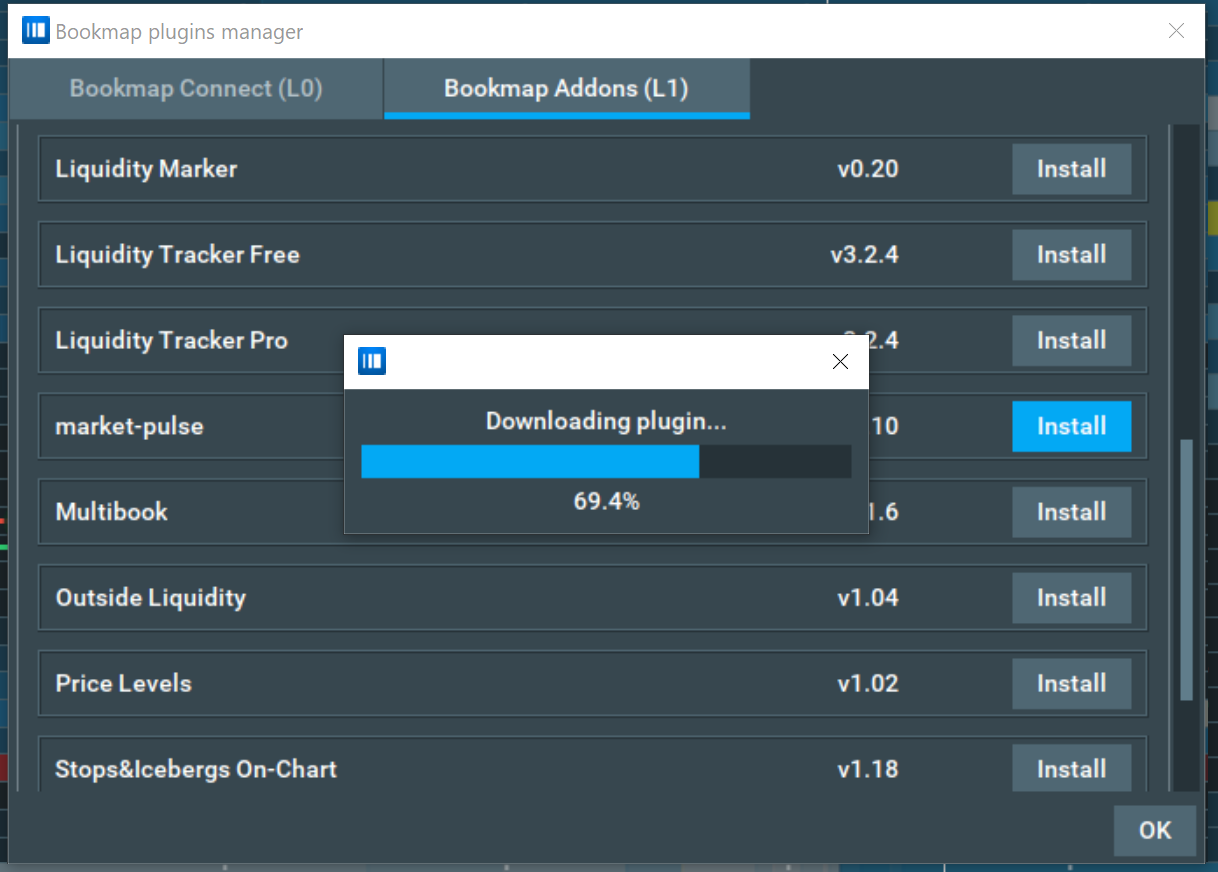The image size is (1218, 872).
Task: Confirm with the OK button
Action: pos(1155,830)
